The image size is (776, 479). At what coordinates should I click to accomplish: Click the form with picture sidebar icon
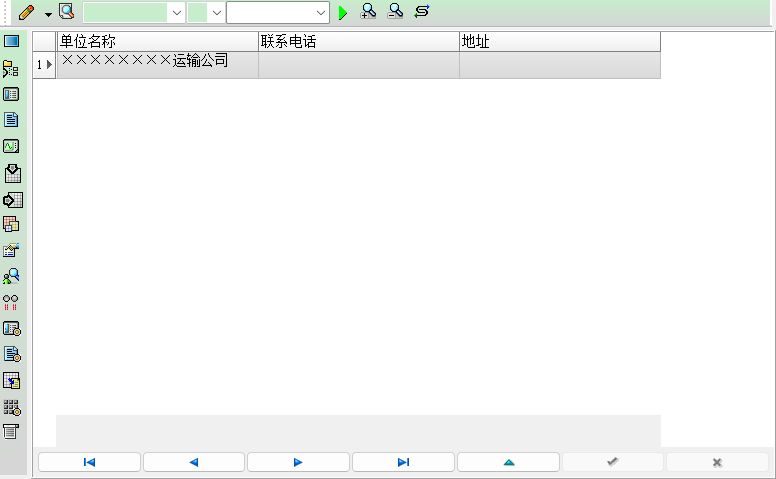point(11,250)
